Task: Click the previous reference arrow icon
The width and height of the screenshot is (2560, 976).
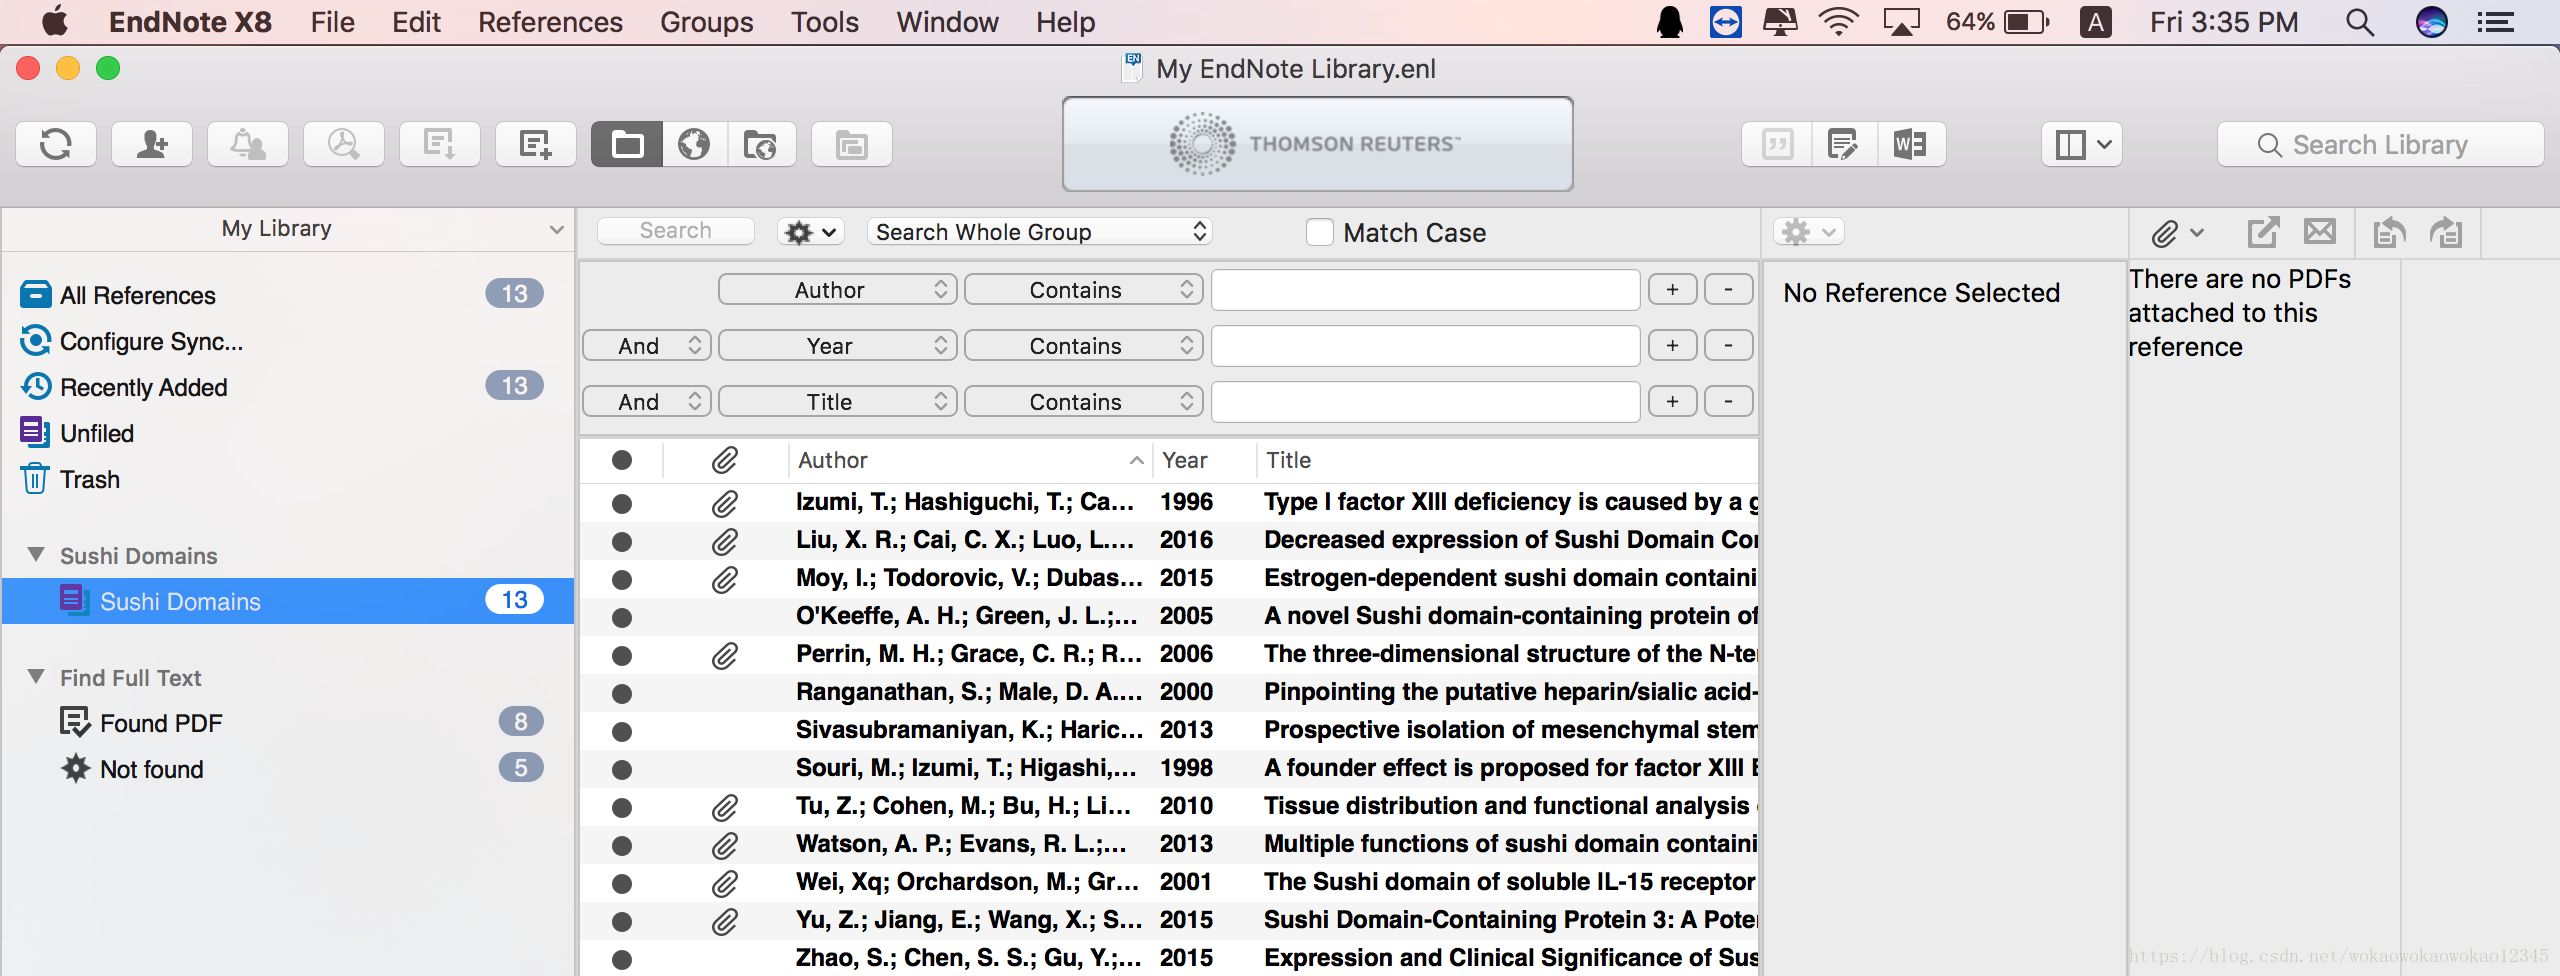Action: pyautogui.click(x=2389, y=233)
